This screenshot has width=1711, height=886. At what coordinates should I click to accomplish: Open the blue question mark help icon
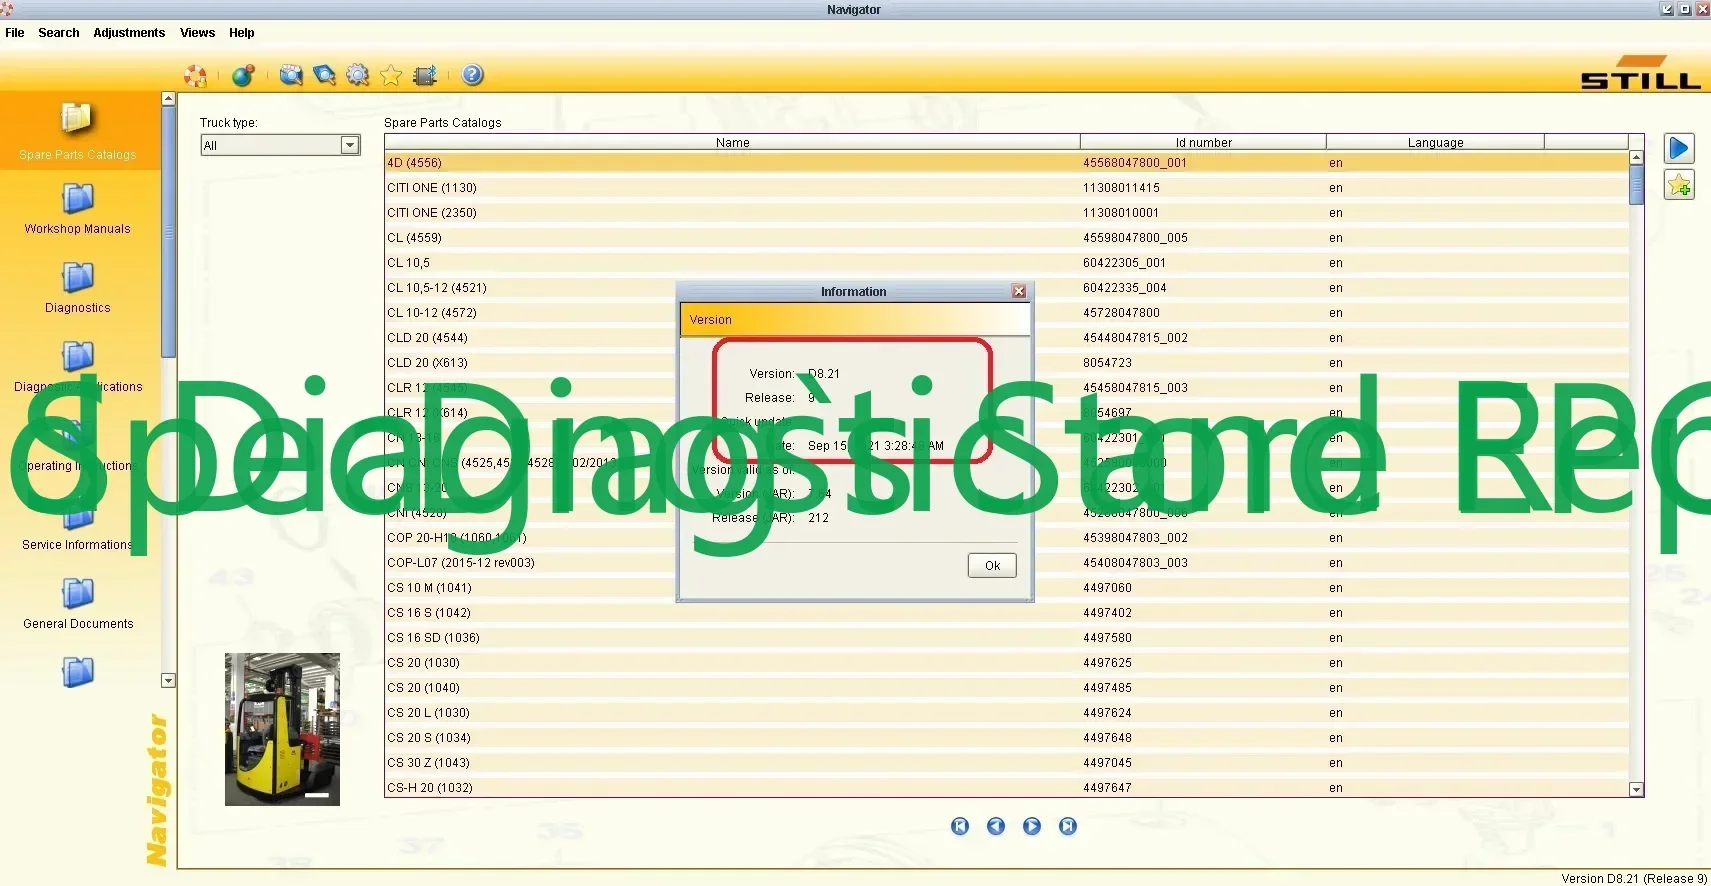click(473, 75)
